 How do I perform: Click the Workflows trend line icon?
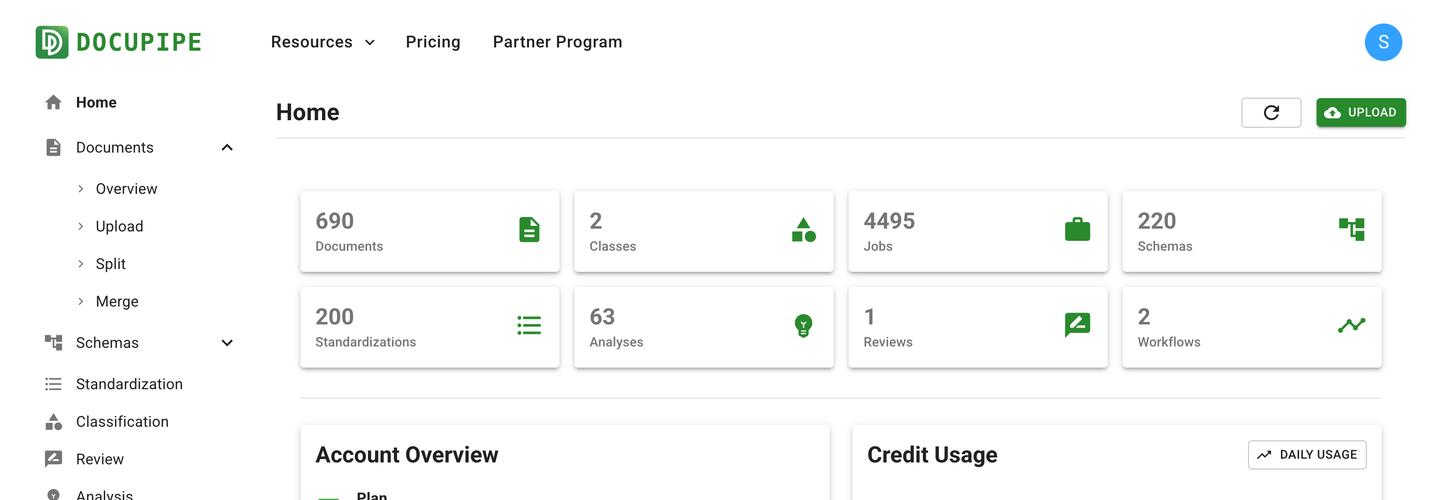pos(1351,326)
